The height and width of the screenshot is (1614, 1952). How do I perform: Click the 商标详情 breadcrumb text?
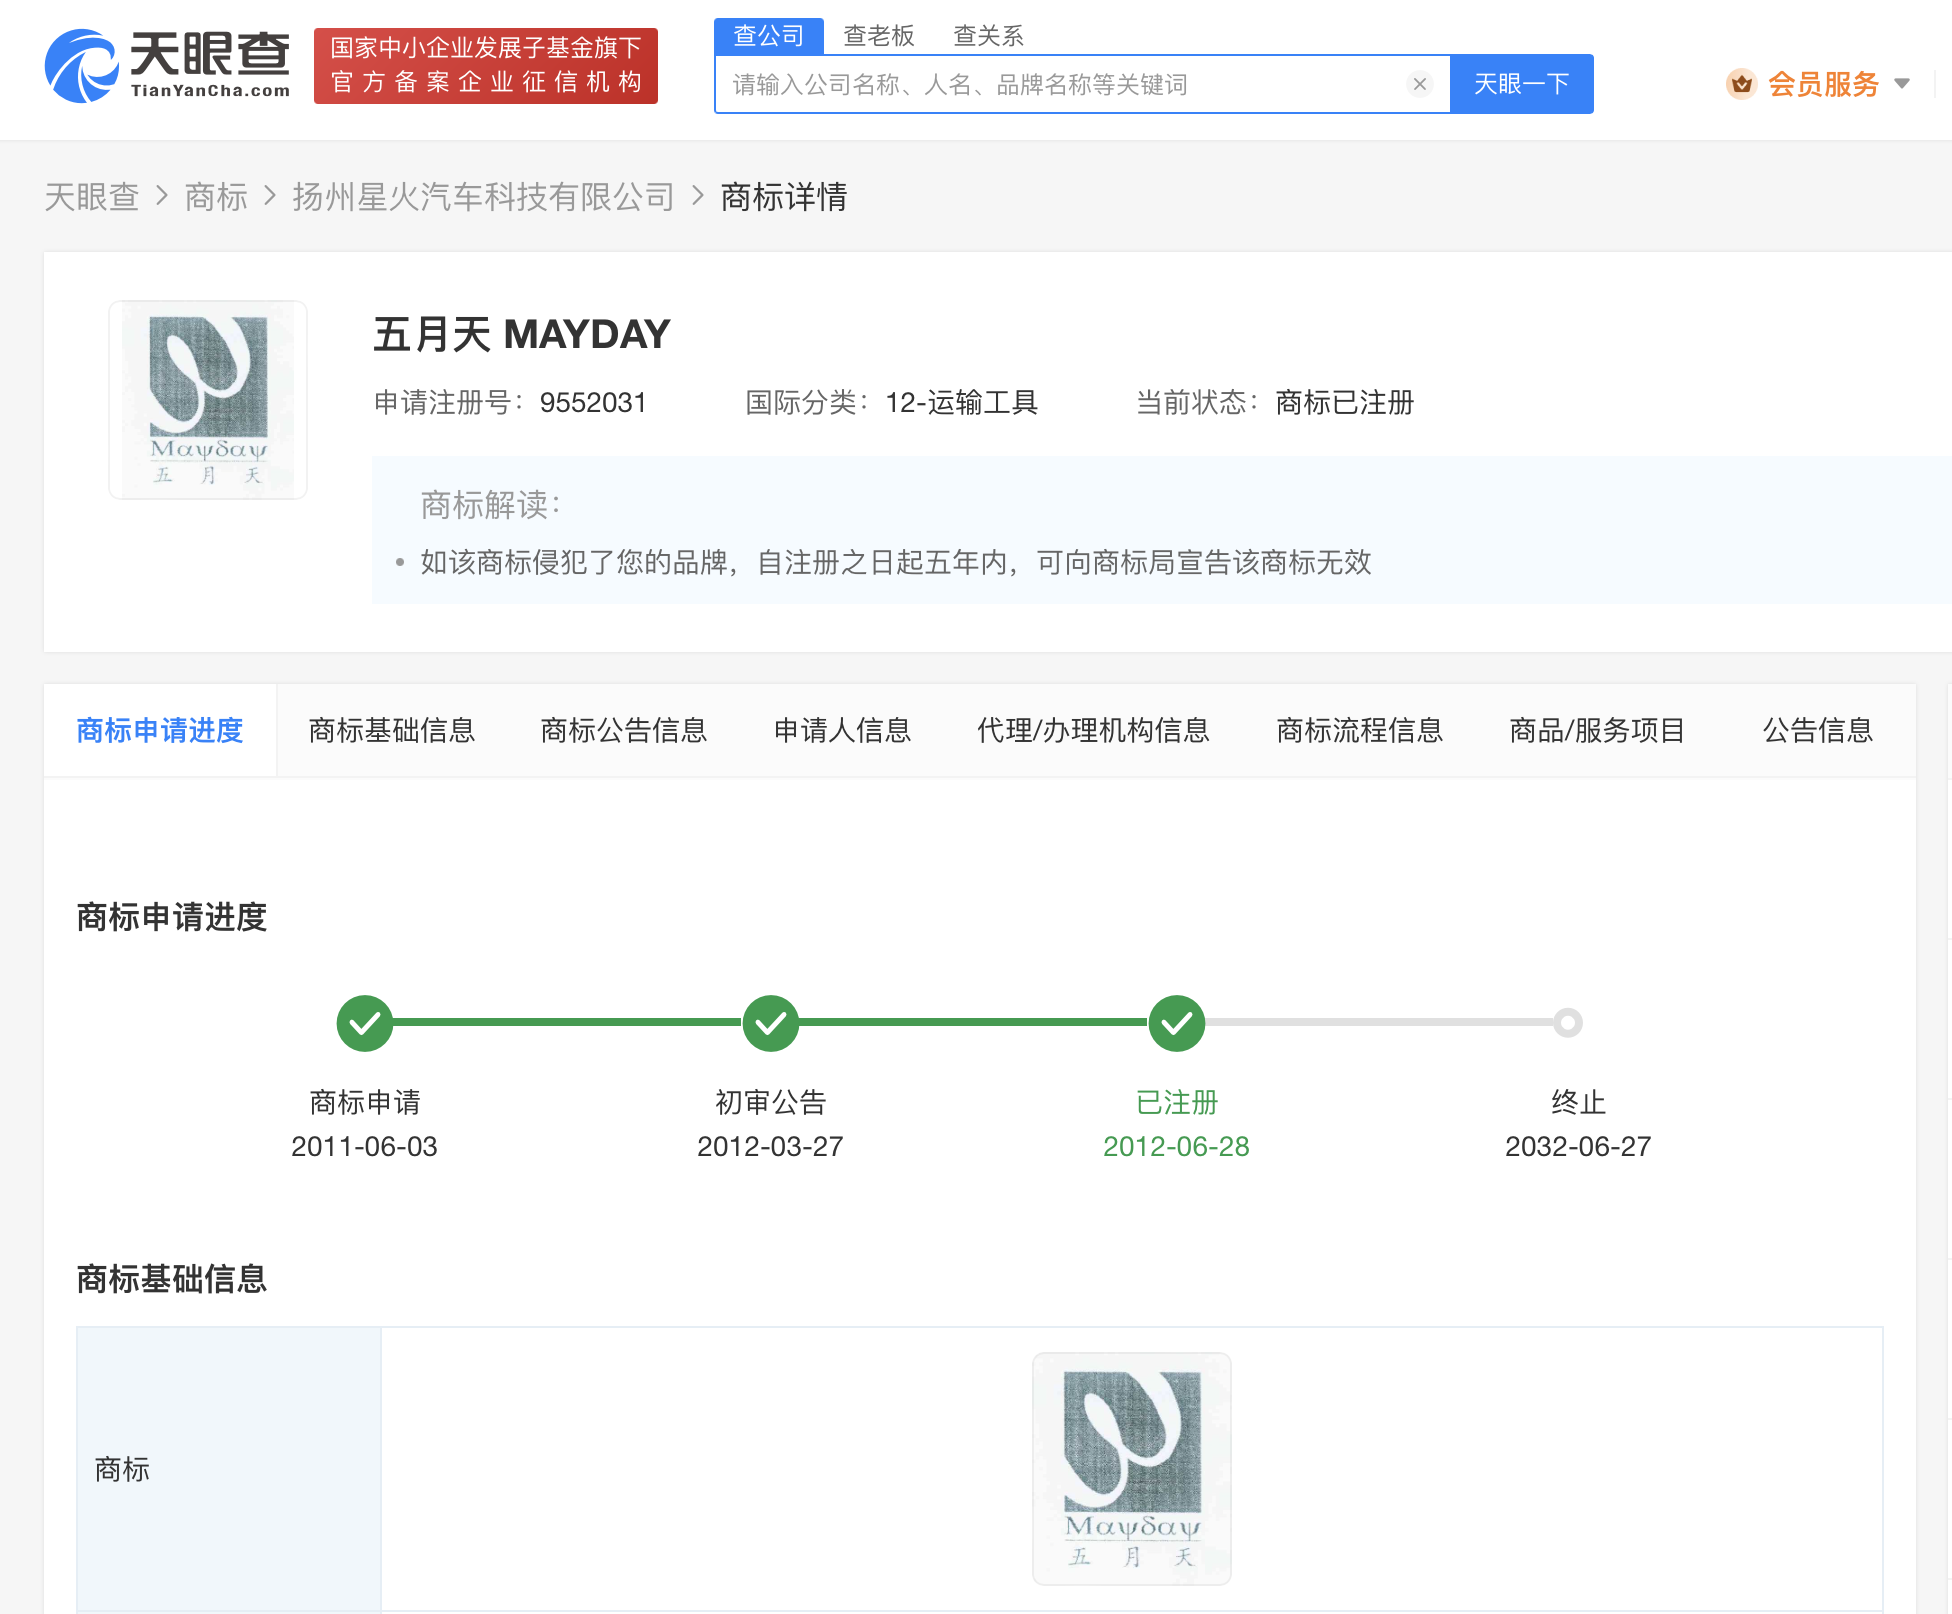pyautogui.click(x=784, y=197)
